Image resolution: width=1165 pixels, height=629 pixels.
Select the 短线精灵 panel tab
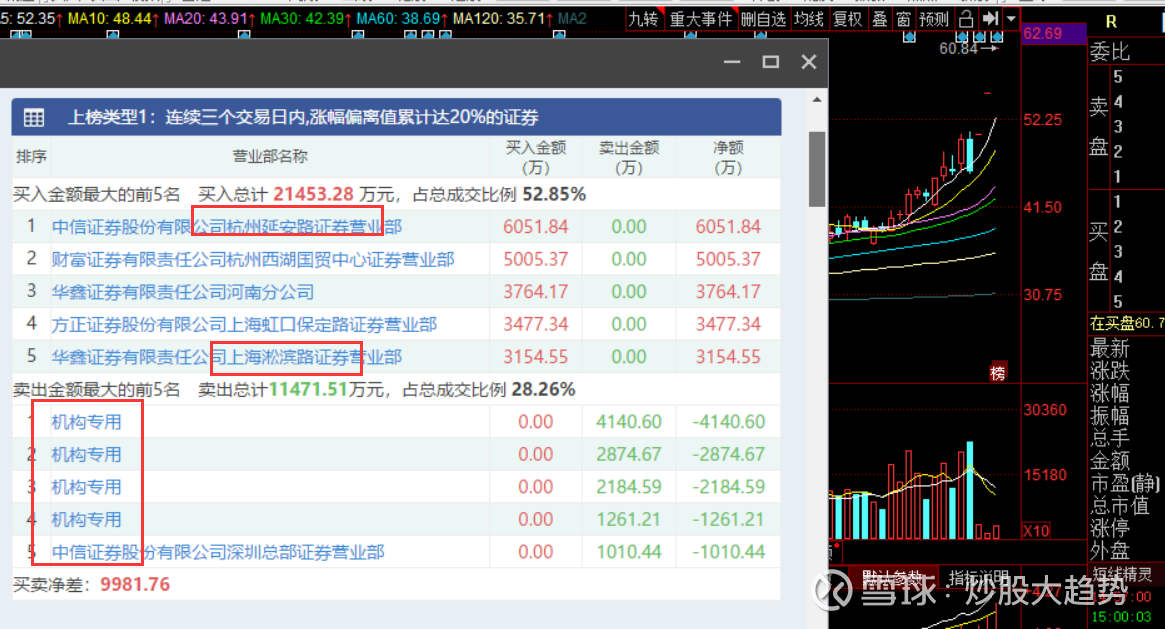pos(1122,574)
